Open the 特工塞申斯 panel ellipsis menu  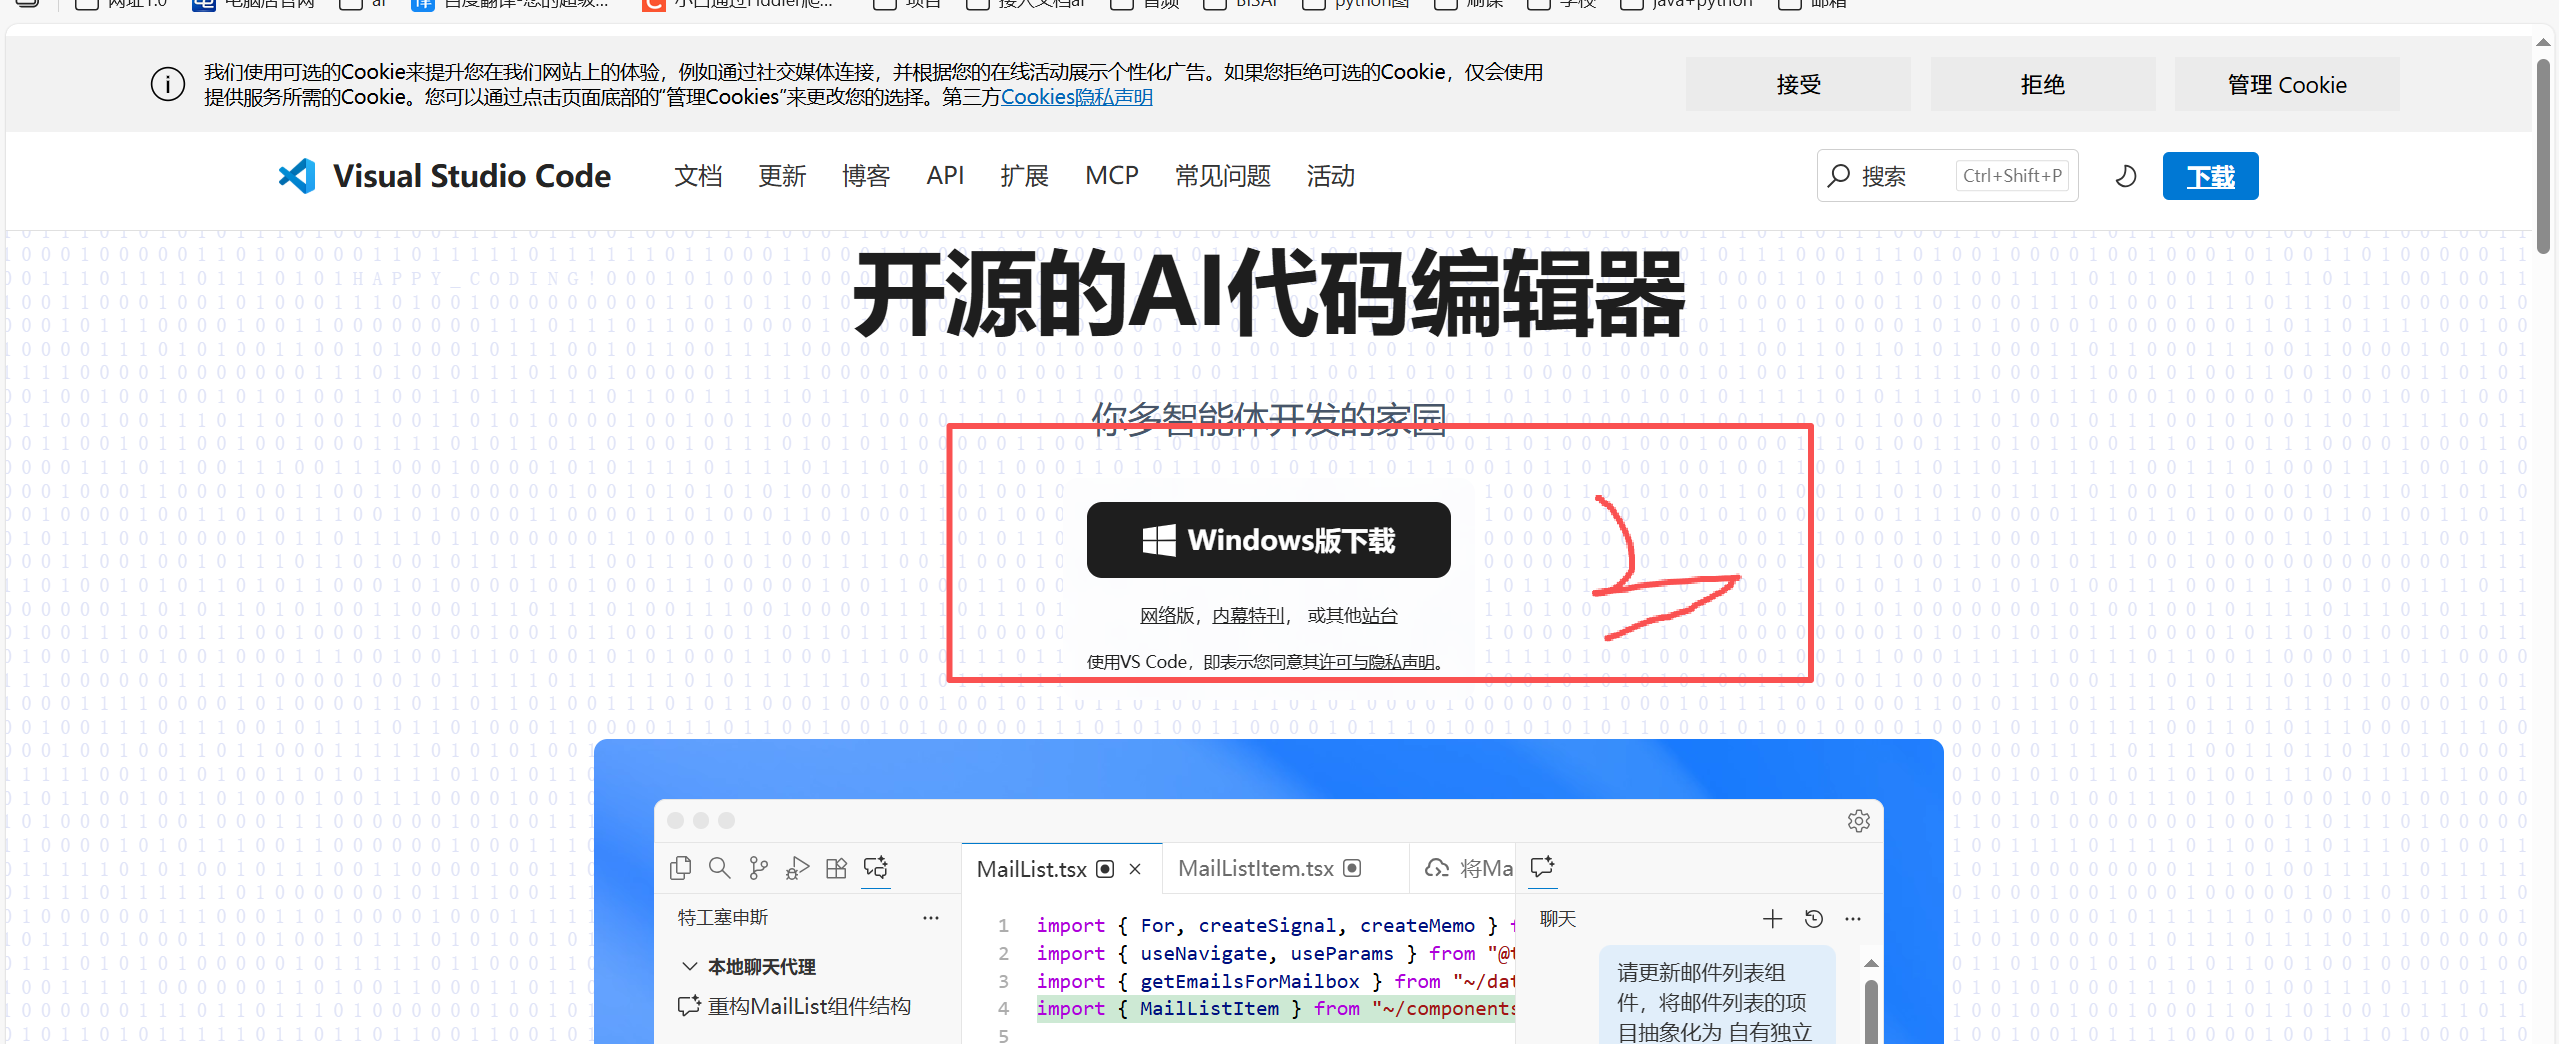pyautogui.click(x=931, y=917)
